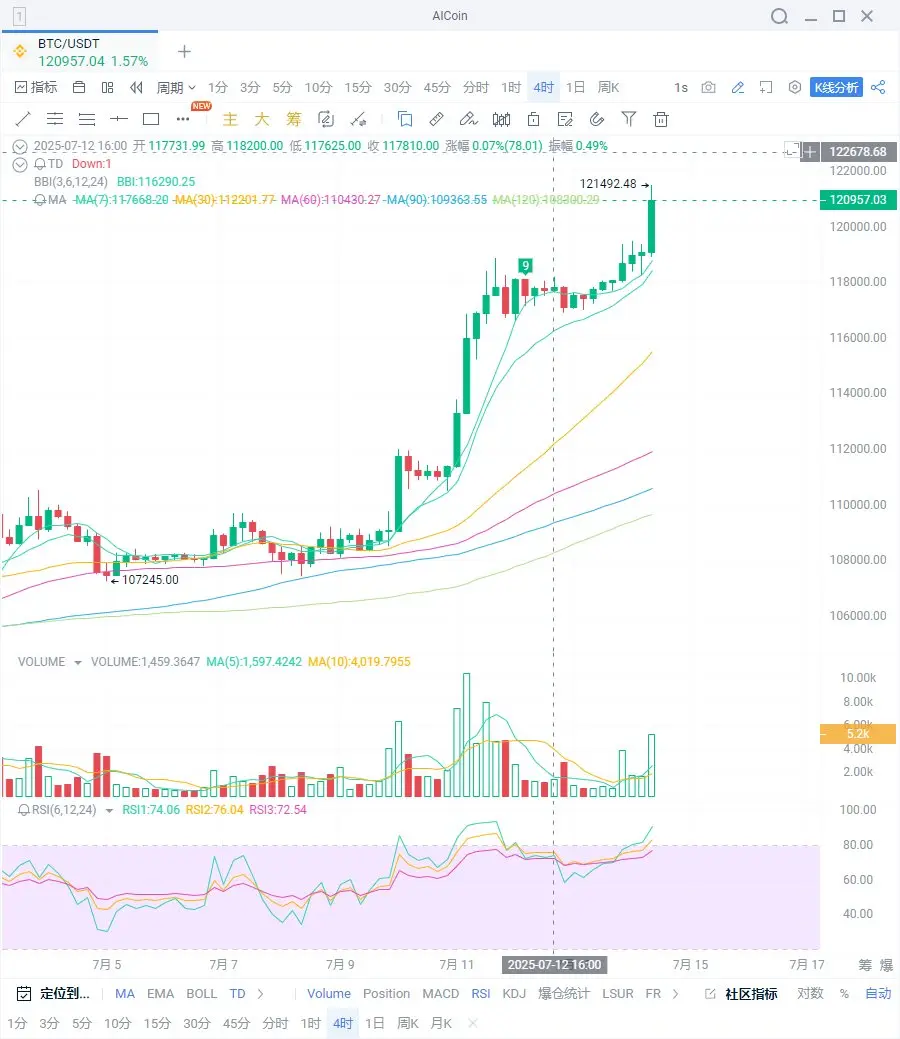Toggle the EMA overlay indicator
Image resolution: width=900 pixels, height=1039 pixels.
[x=160, y=993]
